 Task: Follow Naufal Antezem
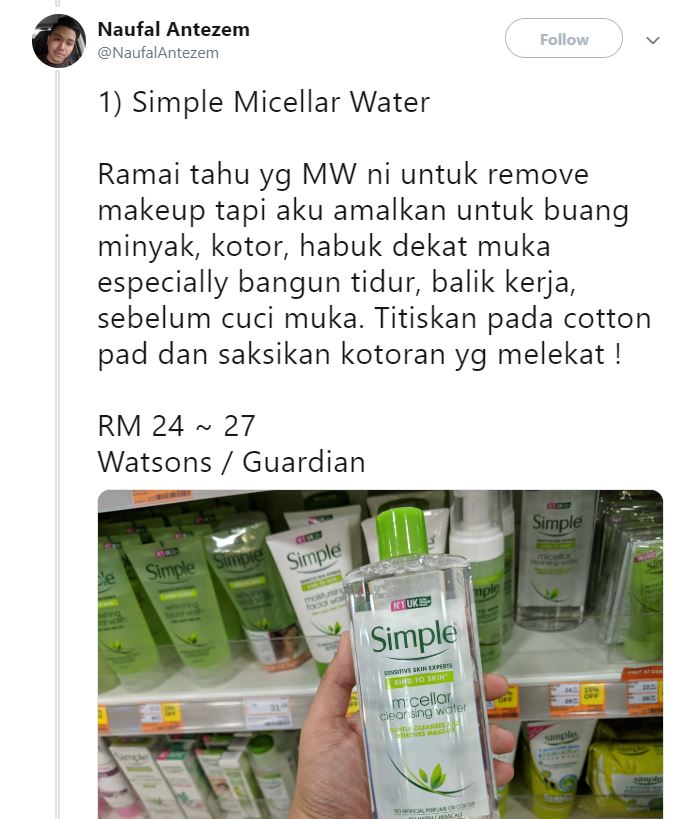564,39
